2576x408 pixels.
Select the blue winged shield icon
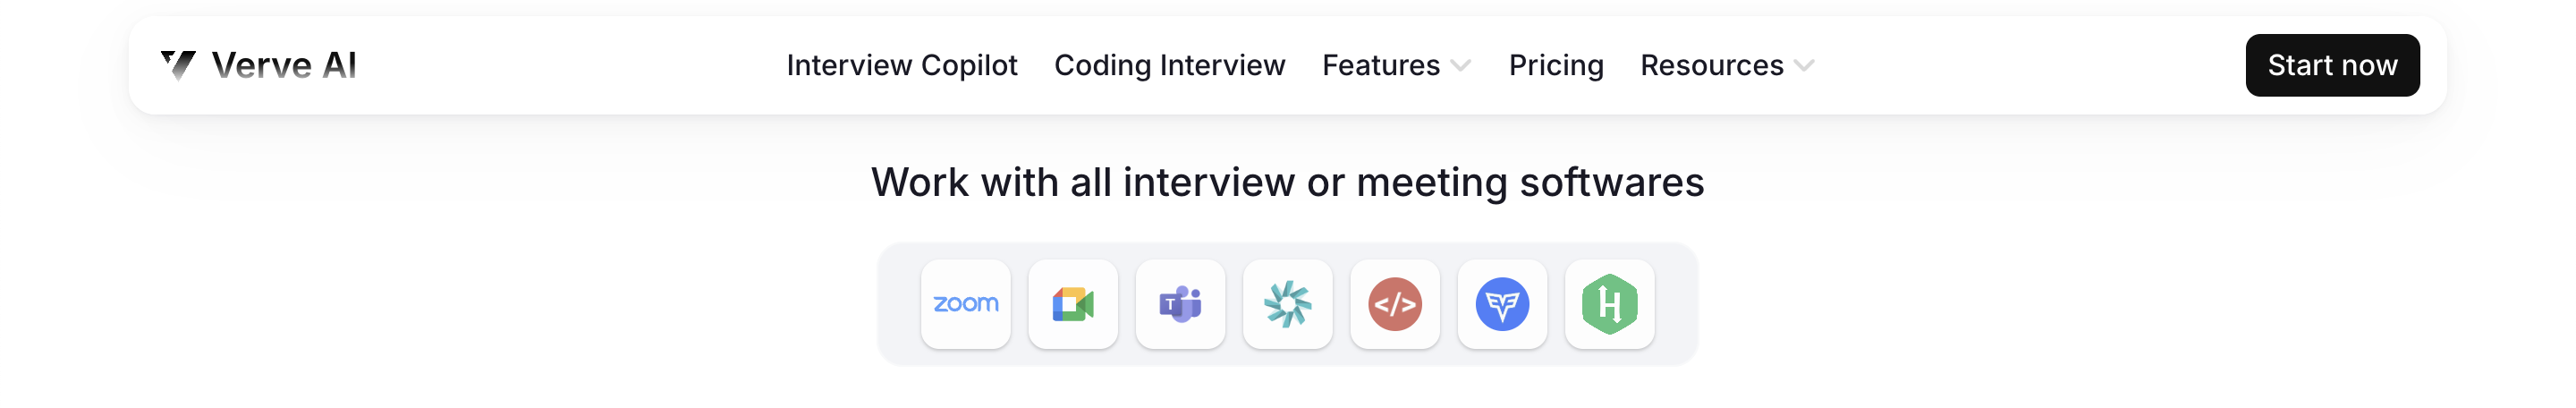tap(1502, 304)
